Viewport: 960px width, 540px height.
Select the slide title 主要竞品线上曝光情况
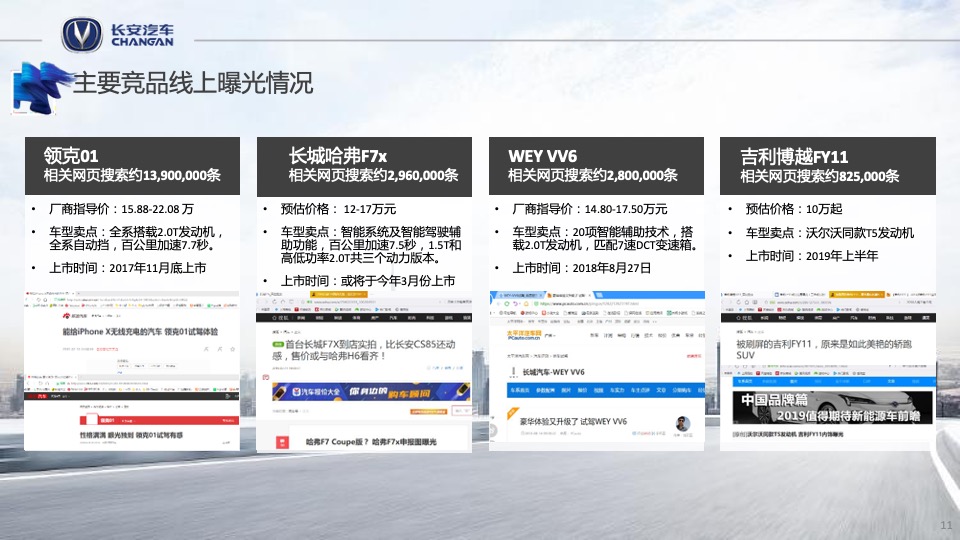point(193,83)
